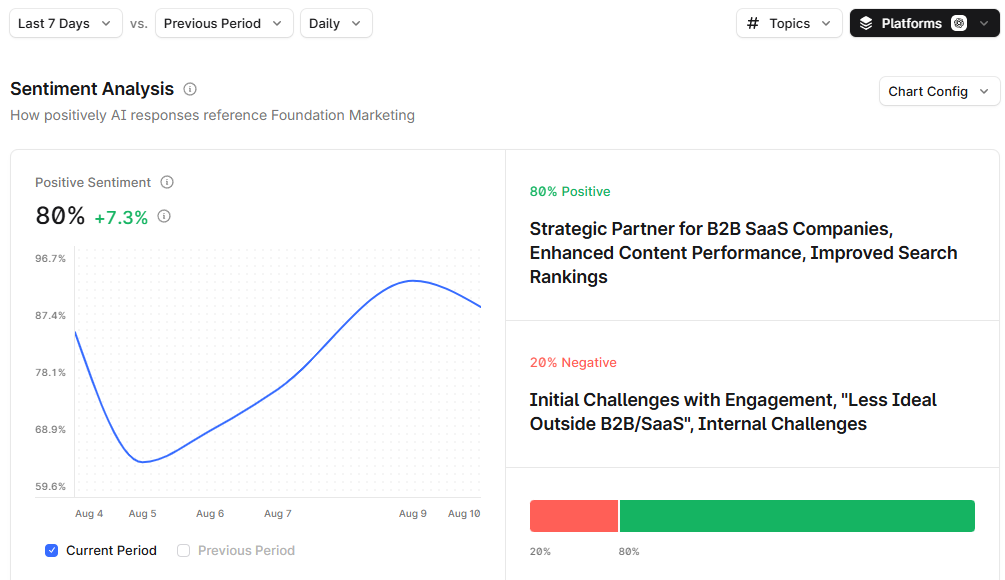The width and height of the screenshot is (1005, 580).
Task: Click the info icon beside the +7.3% value
Action: point(163,215)
